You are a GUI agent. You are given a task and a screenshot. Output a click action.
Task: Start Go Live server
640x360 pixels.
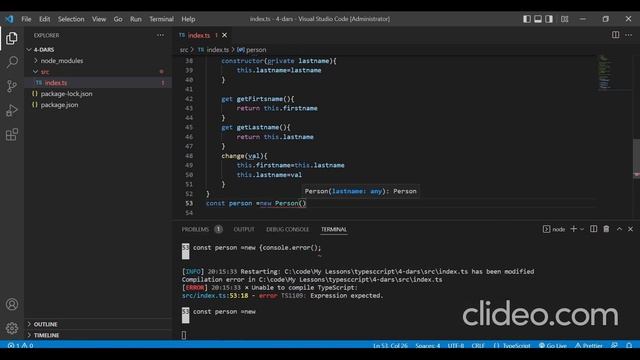[553, 345]
